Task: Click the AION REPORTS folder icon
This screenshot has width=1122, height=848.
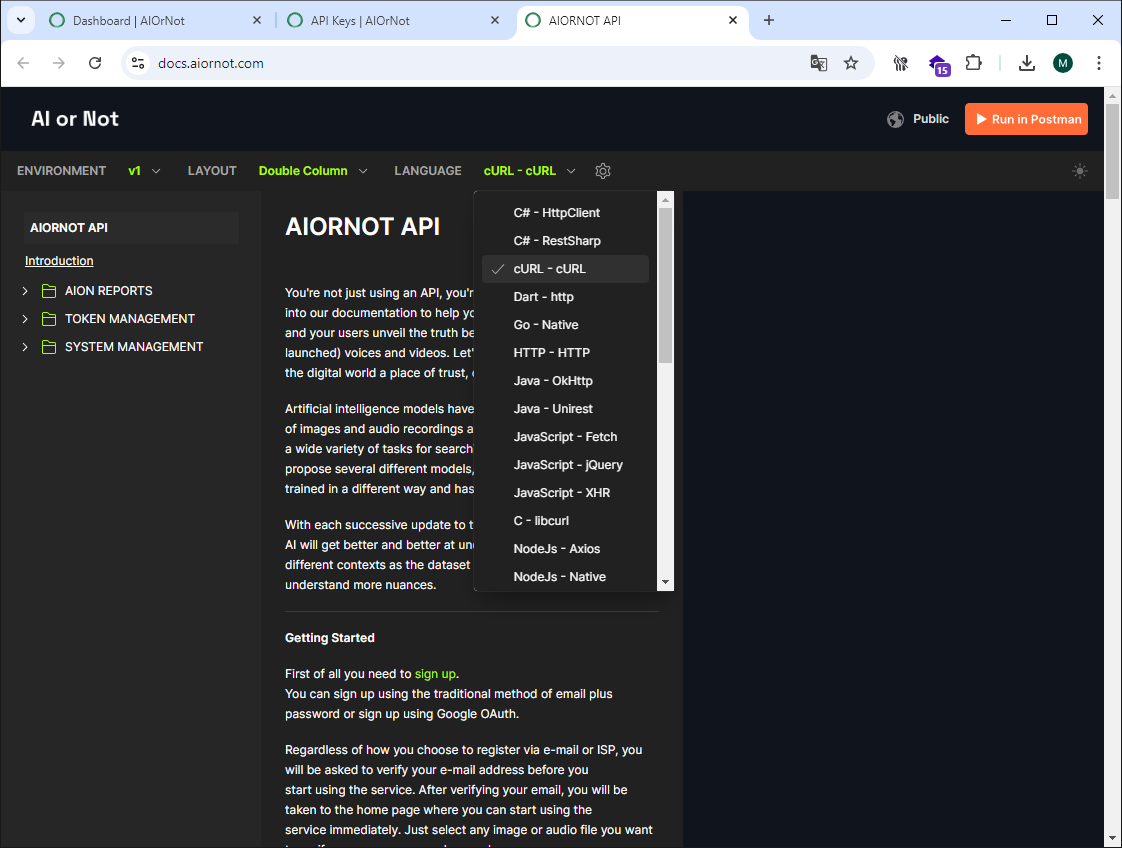Action: [49, 291]
